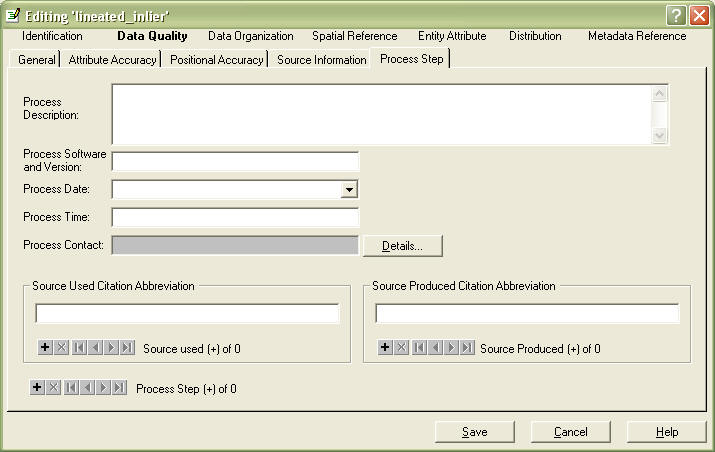Switch to the Positional Accuracy tab
The image size is (715, 452).
tap(216, 60)
